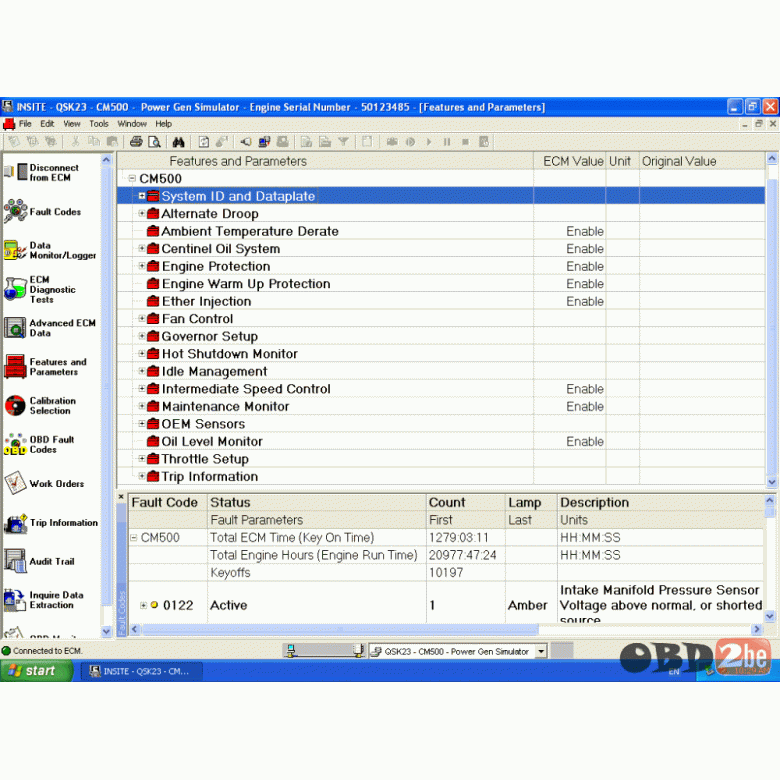Click the Keyoffs value 10197
The width and height of the screenshot is (780, 780).
pos(446,573)
